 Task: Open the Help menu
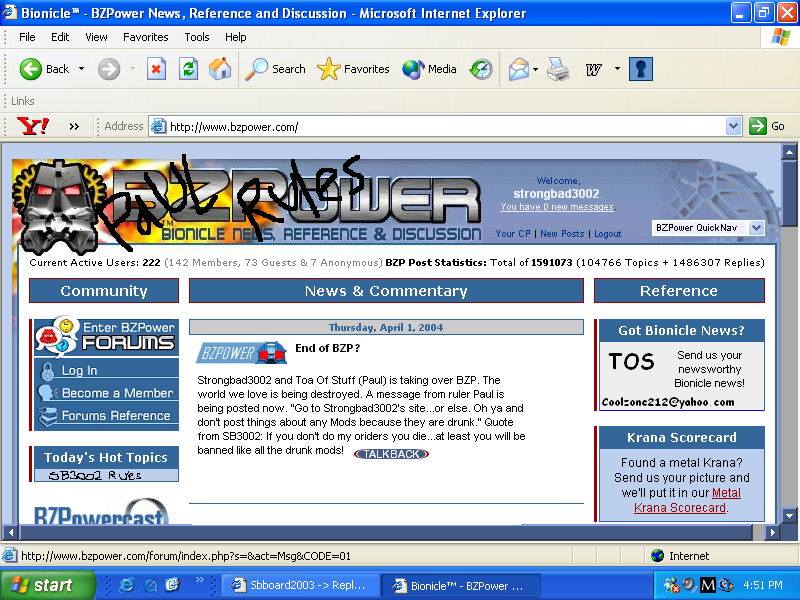tap(235, 37)
